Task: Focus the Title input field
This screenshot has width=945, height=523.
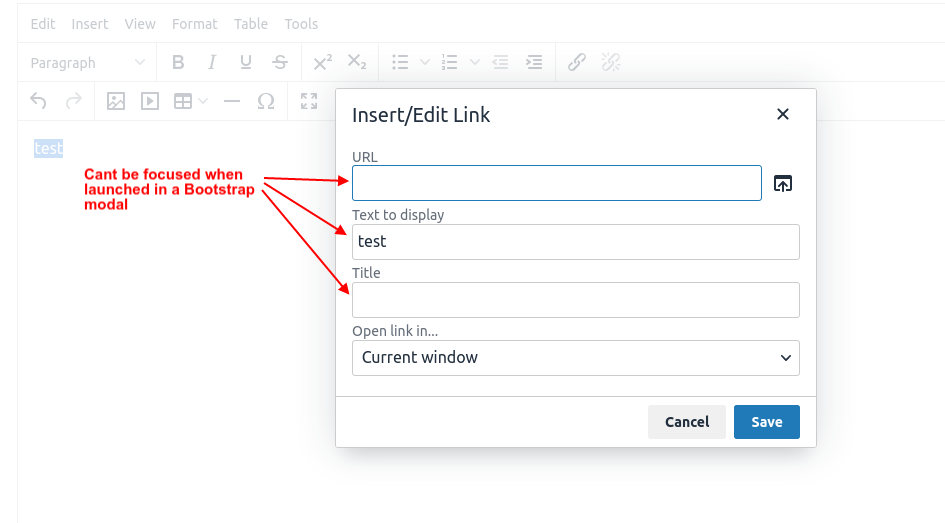Action: [x=576, y=300]
